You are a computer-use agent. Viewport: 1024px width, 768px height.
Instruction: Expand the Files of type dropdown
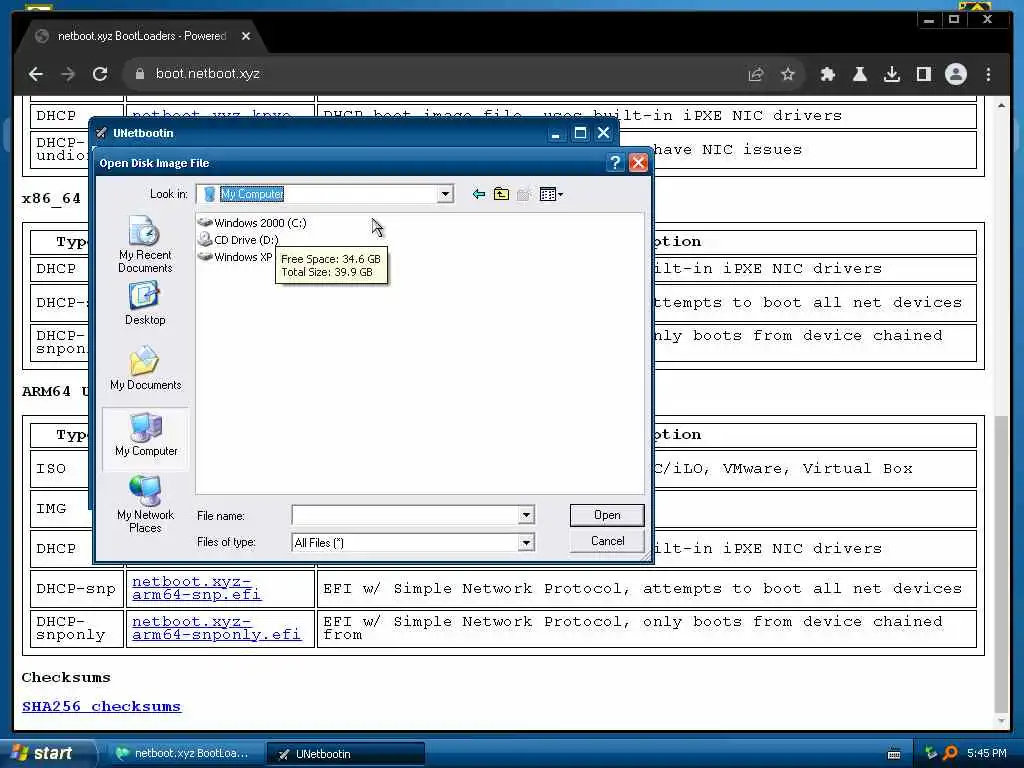coord(526,543)
